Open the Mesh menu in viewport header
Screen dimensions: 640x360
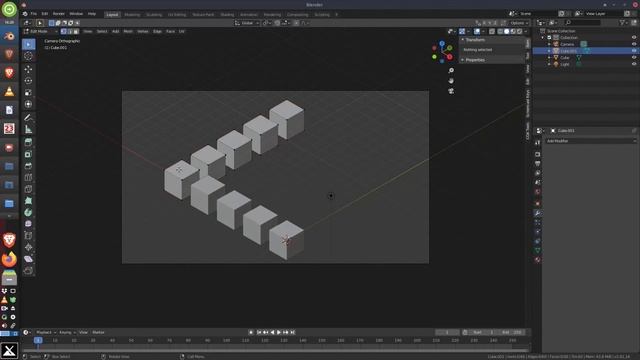pyautogui.click(x=128, y=31)
